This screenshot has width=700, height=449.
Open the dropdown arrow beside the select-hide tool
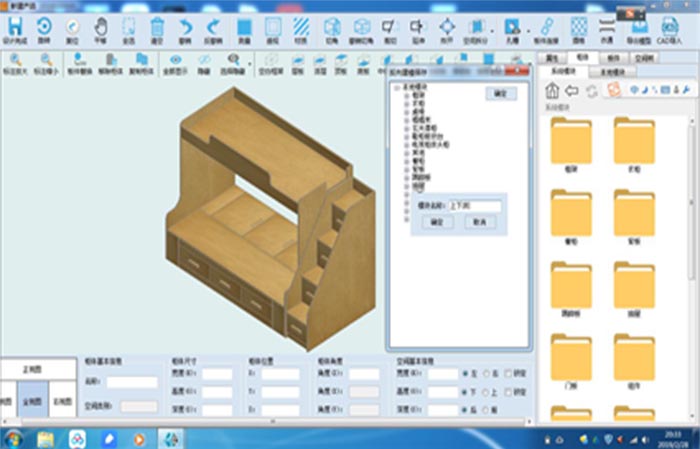coord(248,61)
